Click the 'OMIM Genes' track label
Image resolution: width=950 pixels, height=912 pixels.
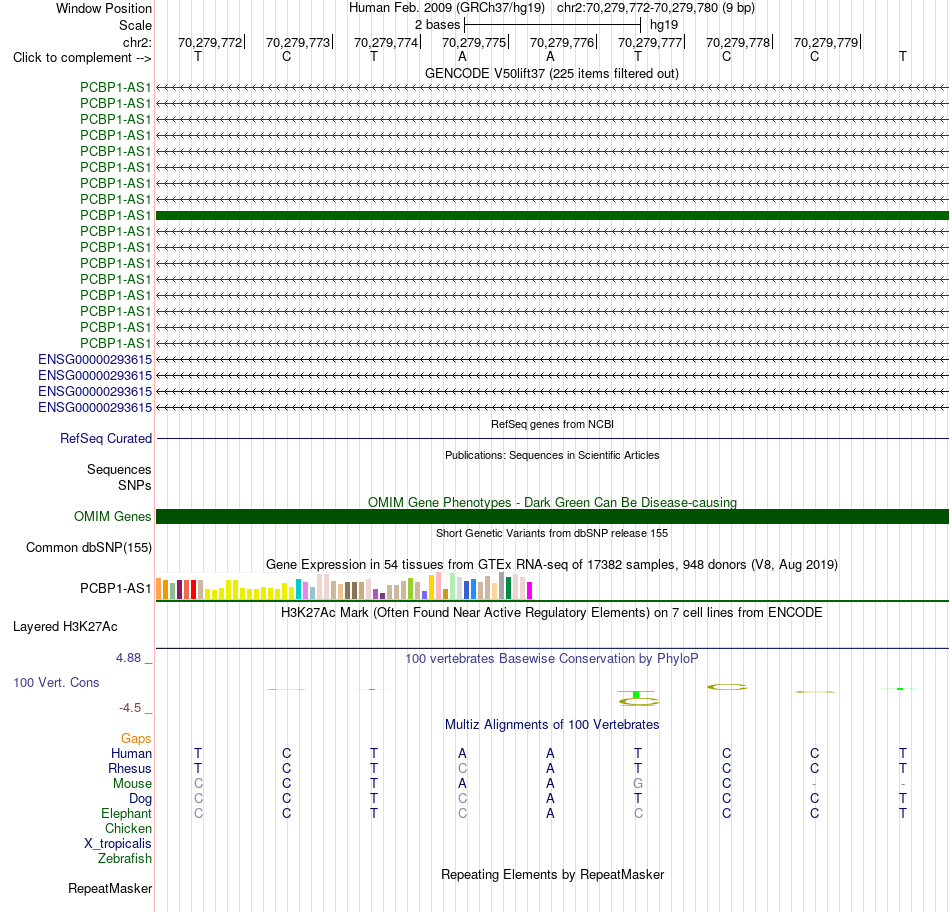pyautogui.click(x=112, y=516)
